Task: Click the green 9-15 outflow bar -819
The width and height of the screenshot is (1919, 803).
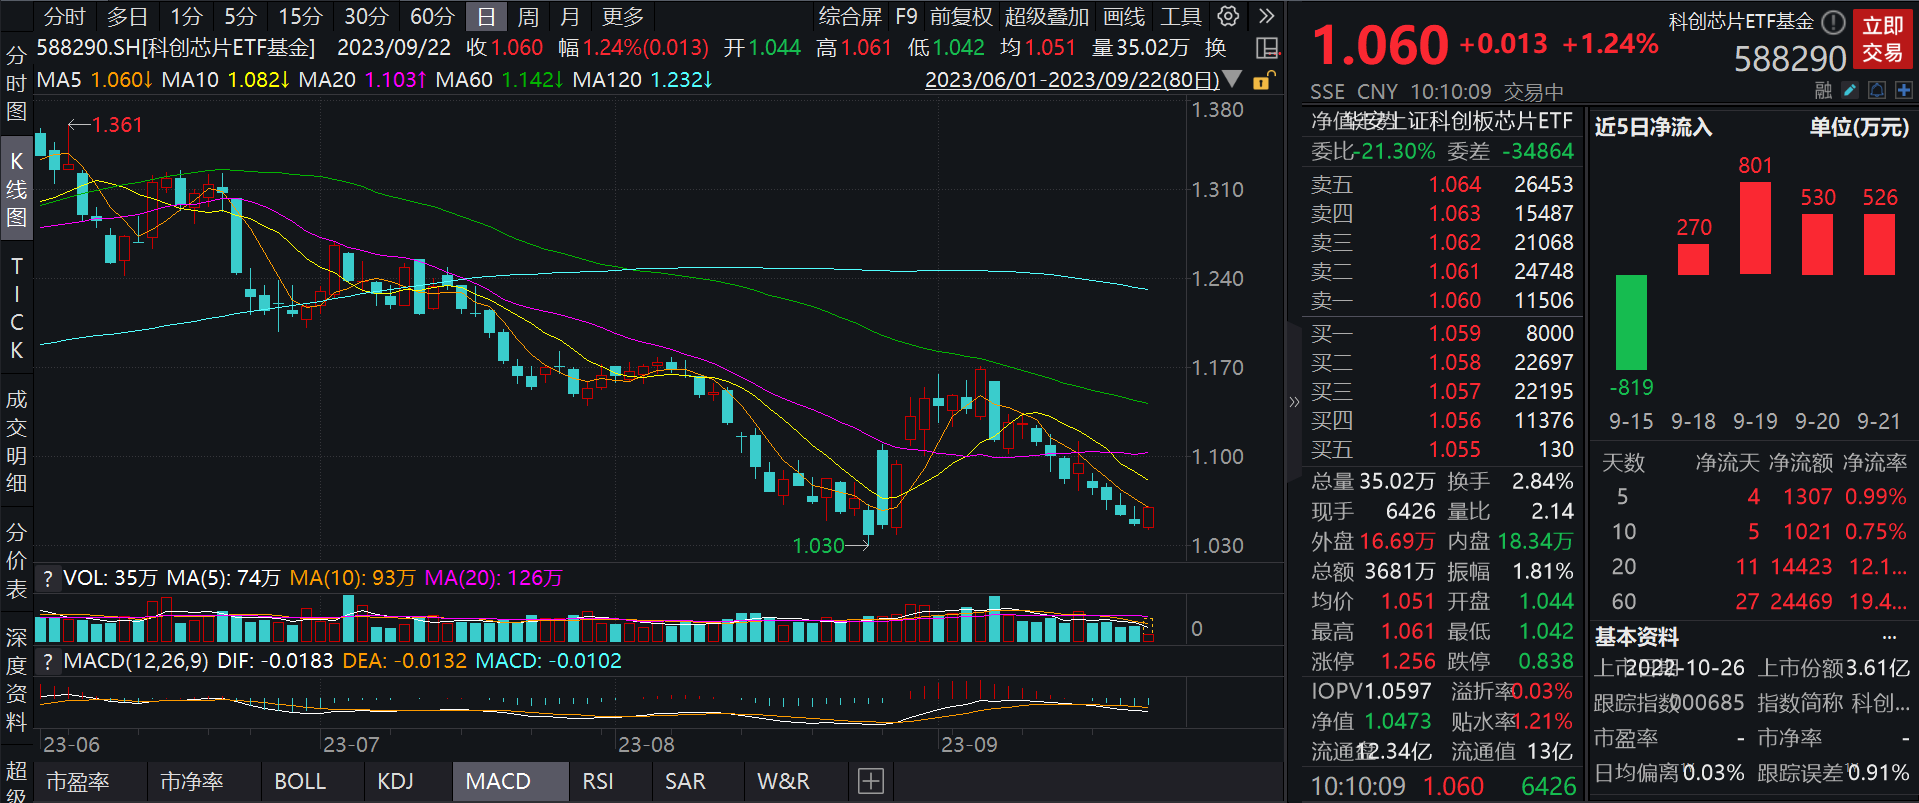Action: [x=1631, y=323]
